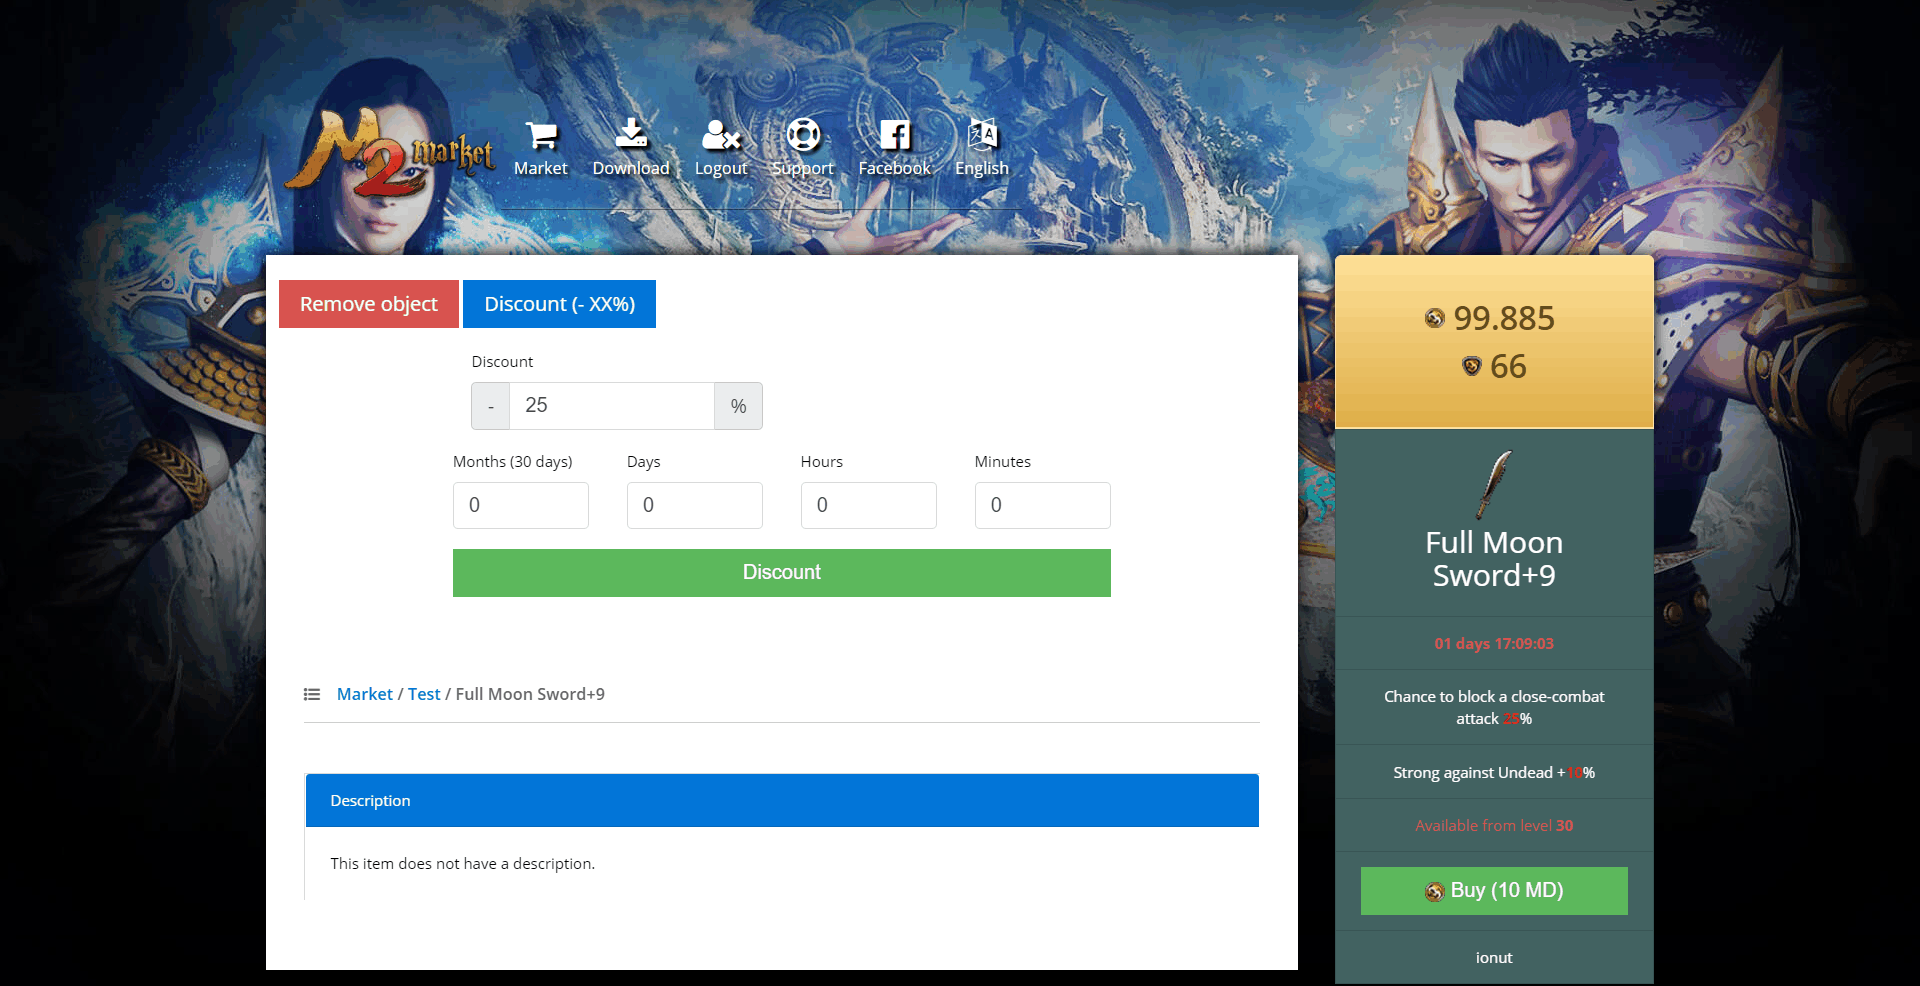Open Support via the lifebuoy icon
Image resolution: width=1920 pixels, height=986 pixels.
tap(802, 135)
